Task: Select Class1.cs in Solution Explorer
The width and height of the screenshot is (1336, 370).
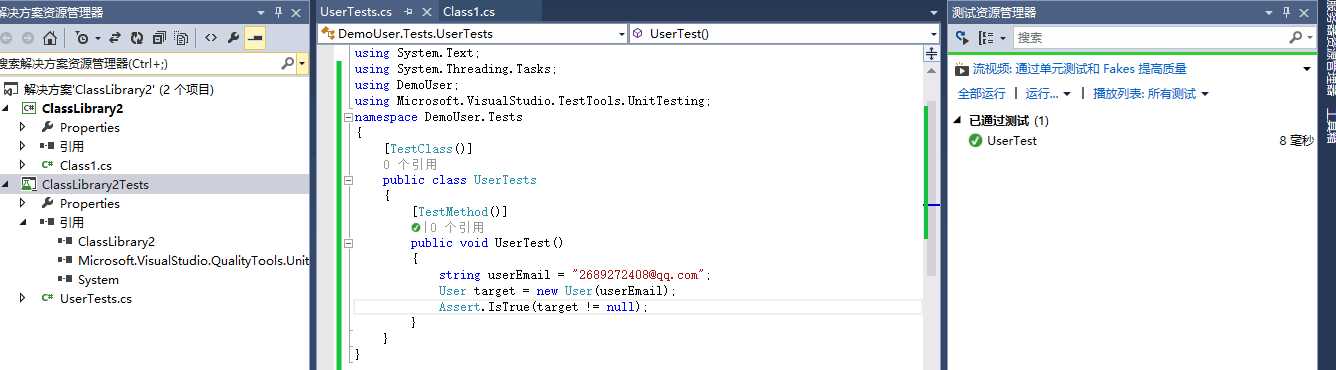Action: (86, 165)
